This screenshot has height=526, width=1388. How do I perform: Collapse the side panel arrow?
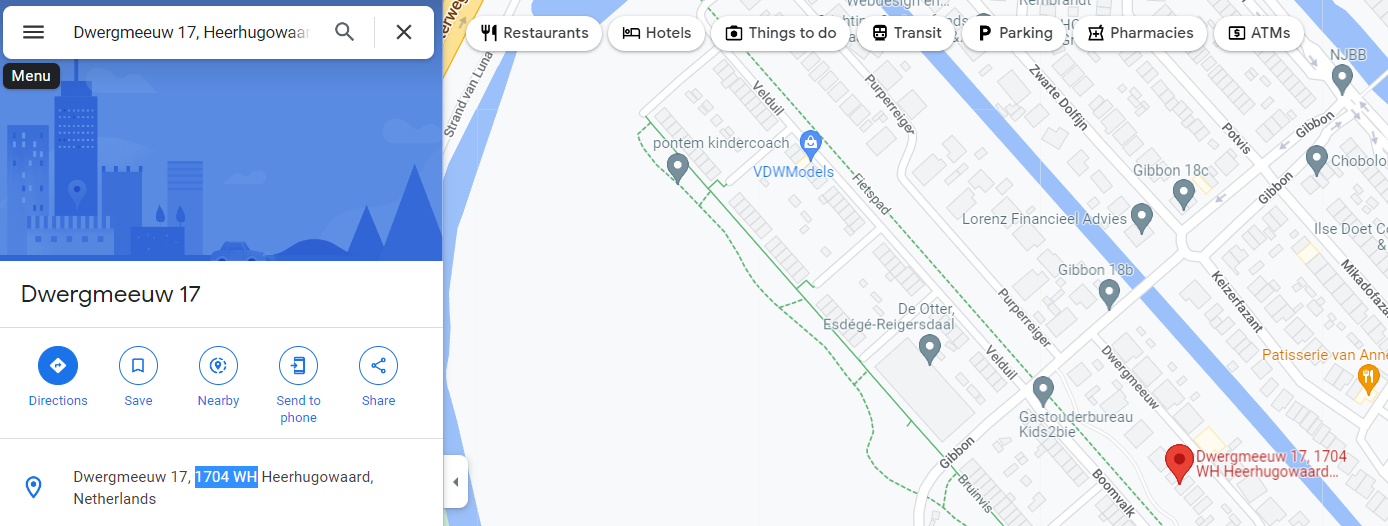click(456, 482)
